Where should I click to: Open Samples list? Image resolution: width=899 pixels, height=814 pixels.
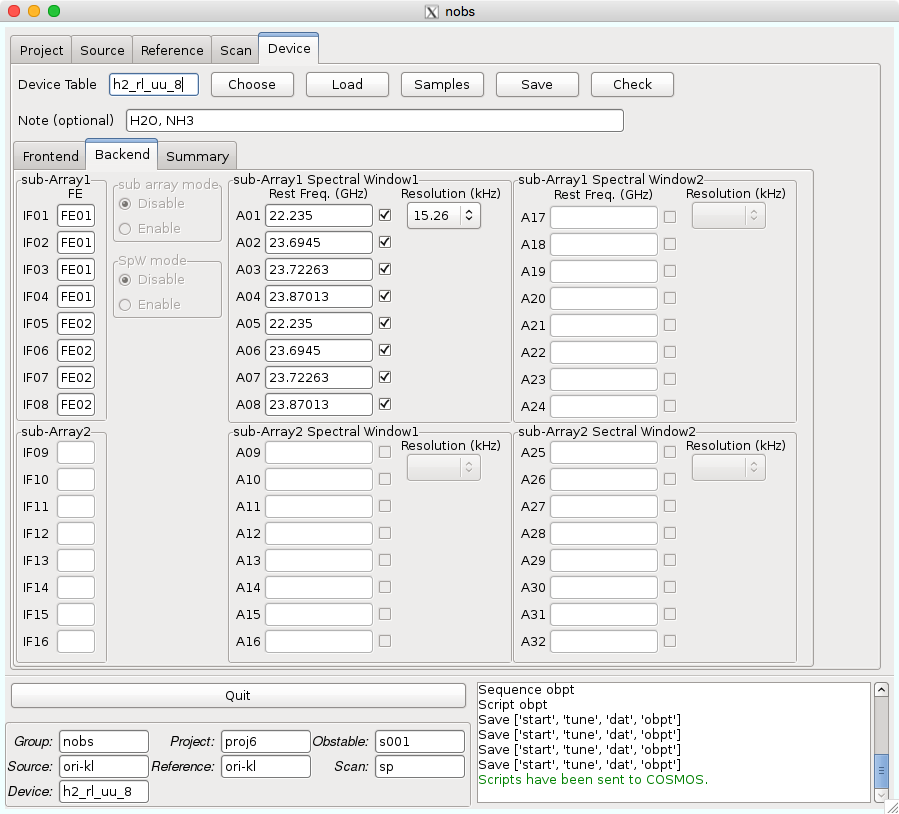(x=442, y=84)
